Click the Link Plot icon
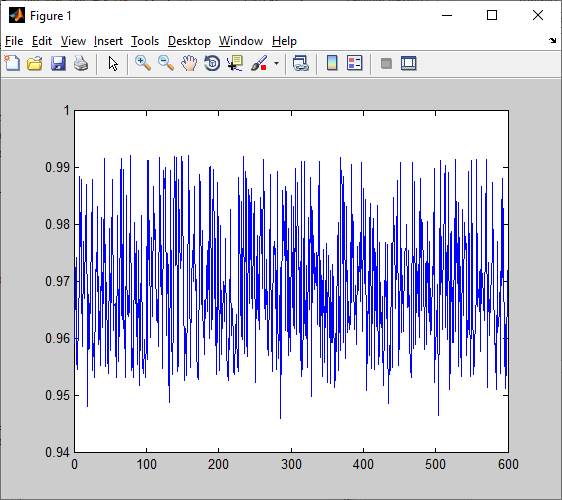This screenshot has height=500, width=562. tap(301, 64)
